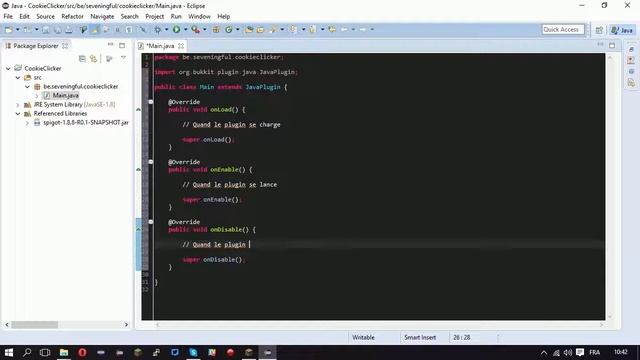Maximize the editor area
The height and width of the screenshot is (360, 640).
coord(612,45)
